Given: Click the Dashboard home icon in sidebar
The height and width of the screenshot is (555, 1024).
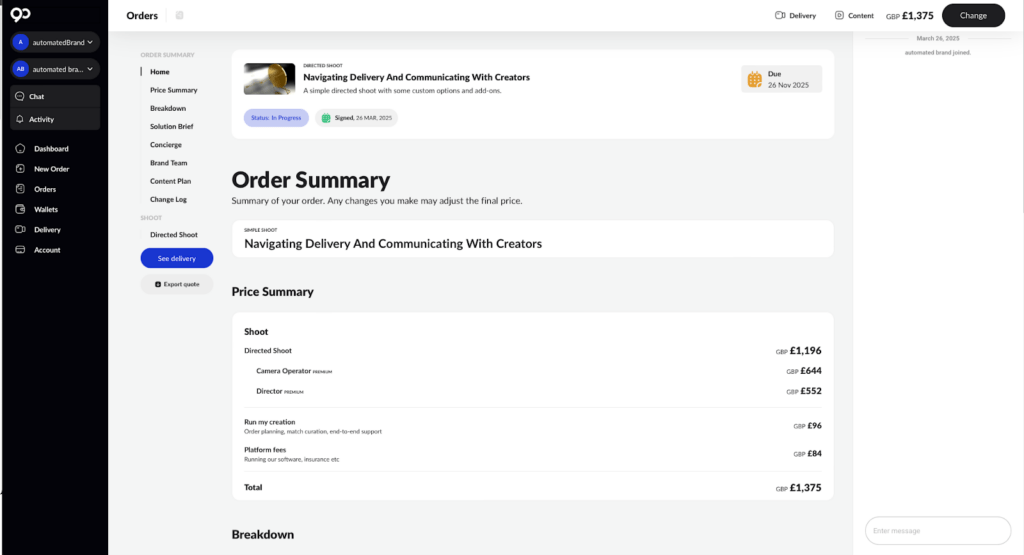Looking at the screenshot, I should [20, 149].
